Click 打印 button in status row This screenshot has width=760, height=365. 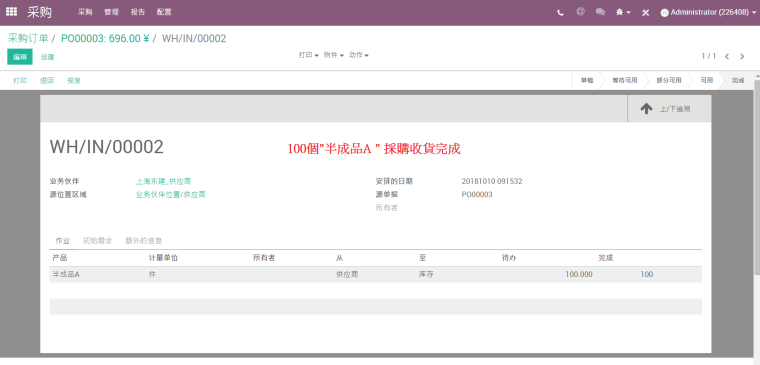pos(20,80)
